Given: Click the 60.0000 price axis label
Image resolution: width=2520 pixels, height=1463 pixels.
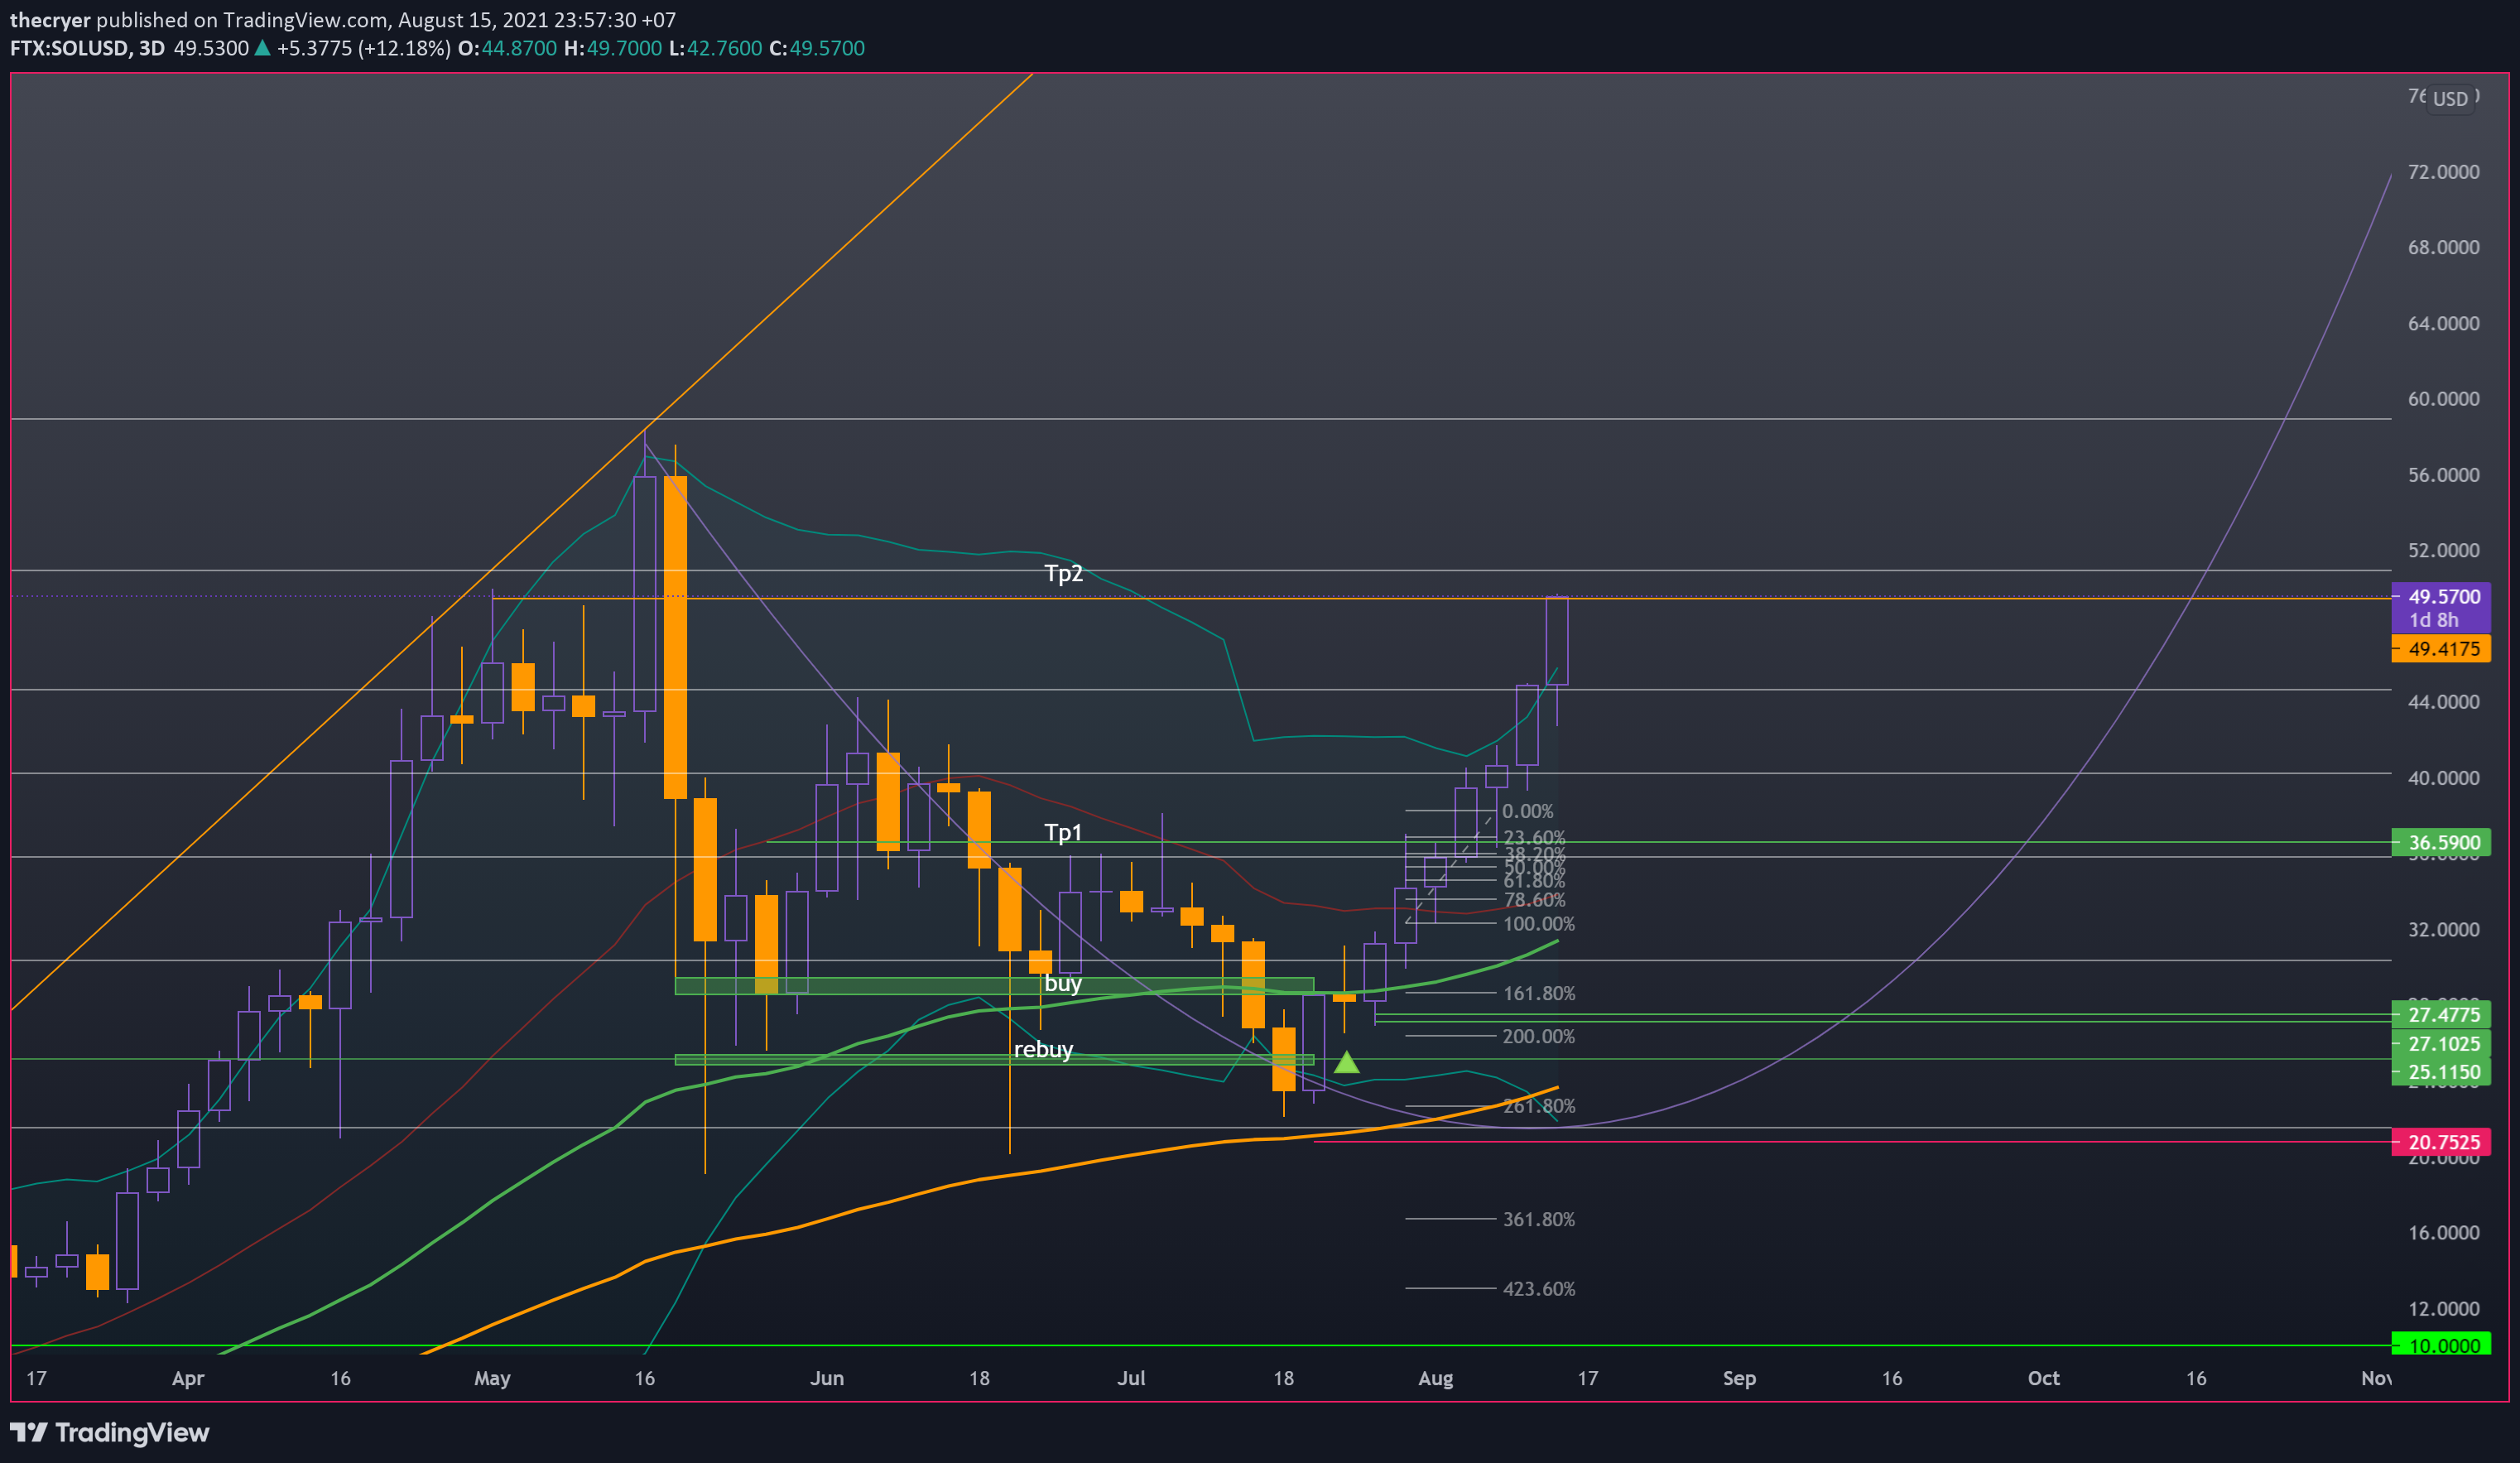Looking at the screenshot, I should [2443, 399].
